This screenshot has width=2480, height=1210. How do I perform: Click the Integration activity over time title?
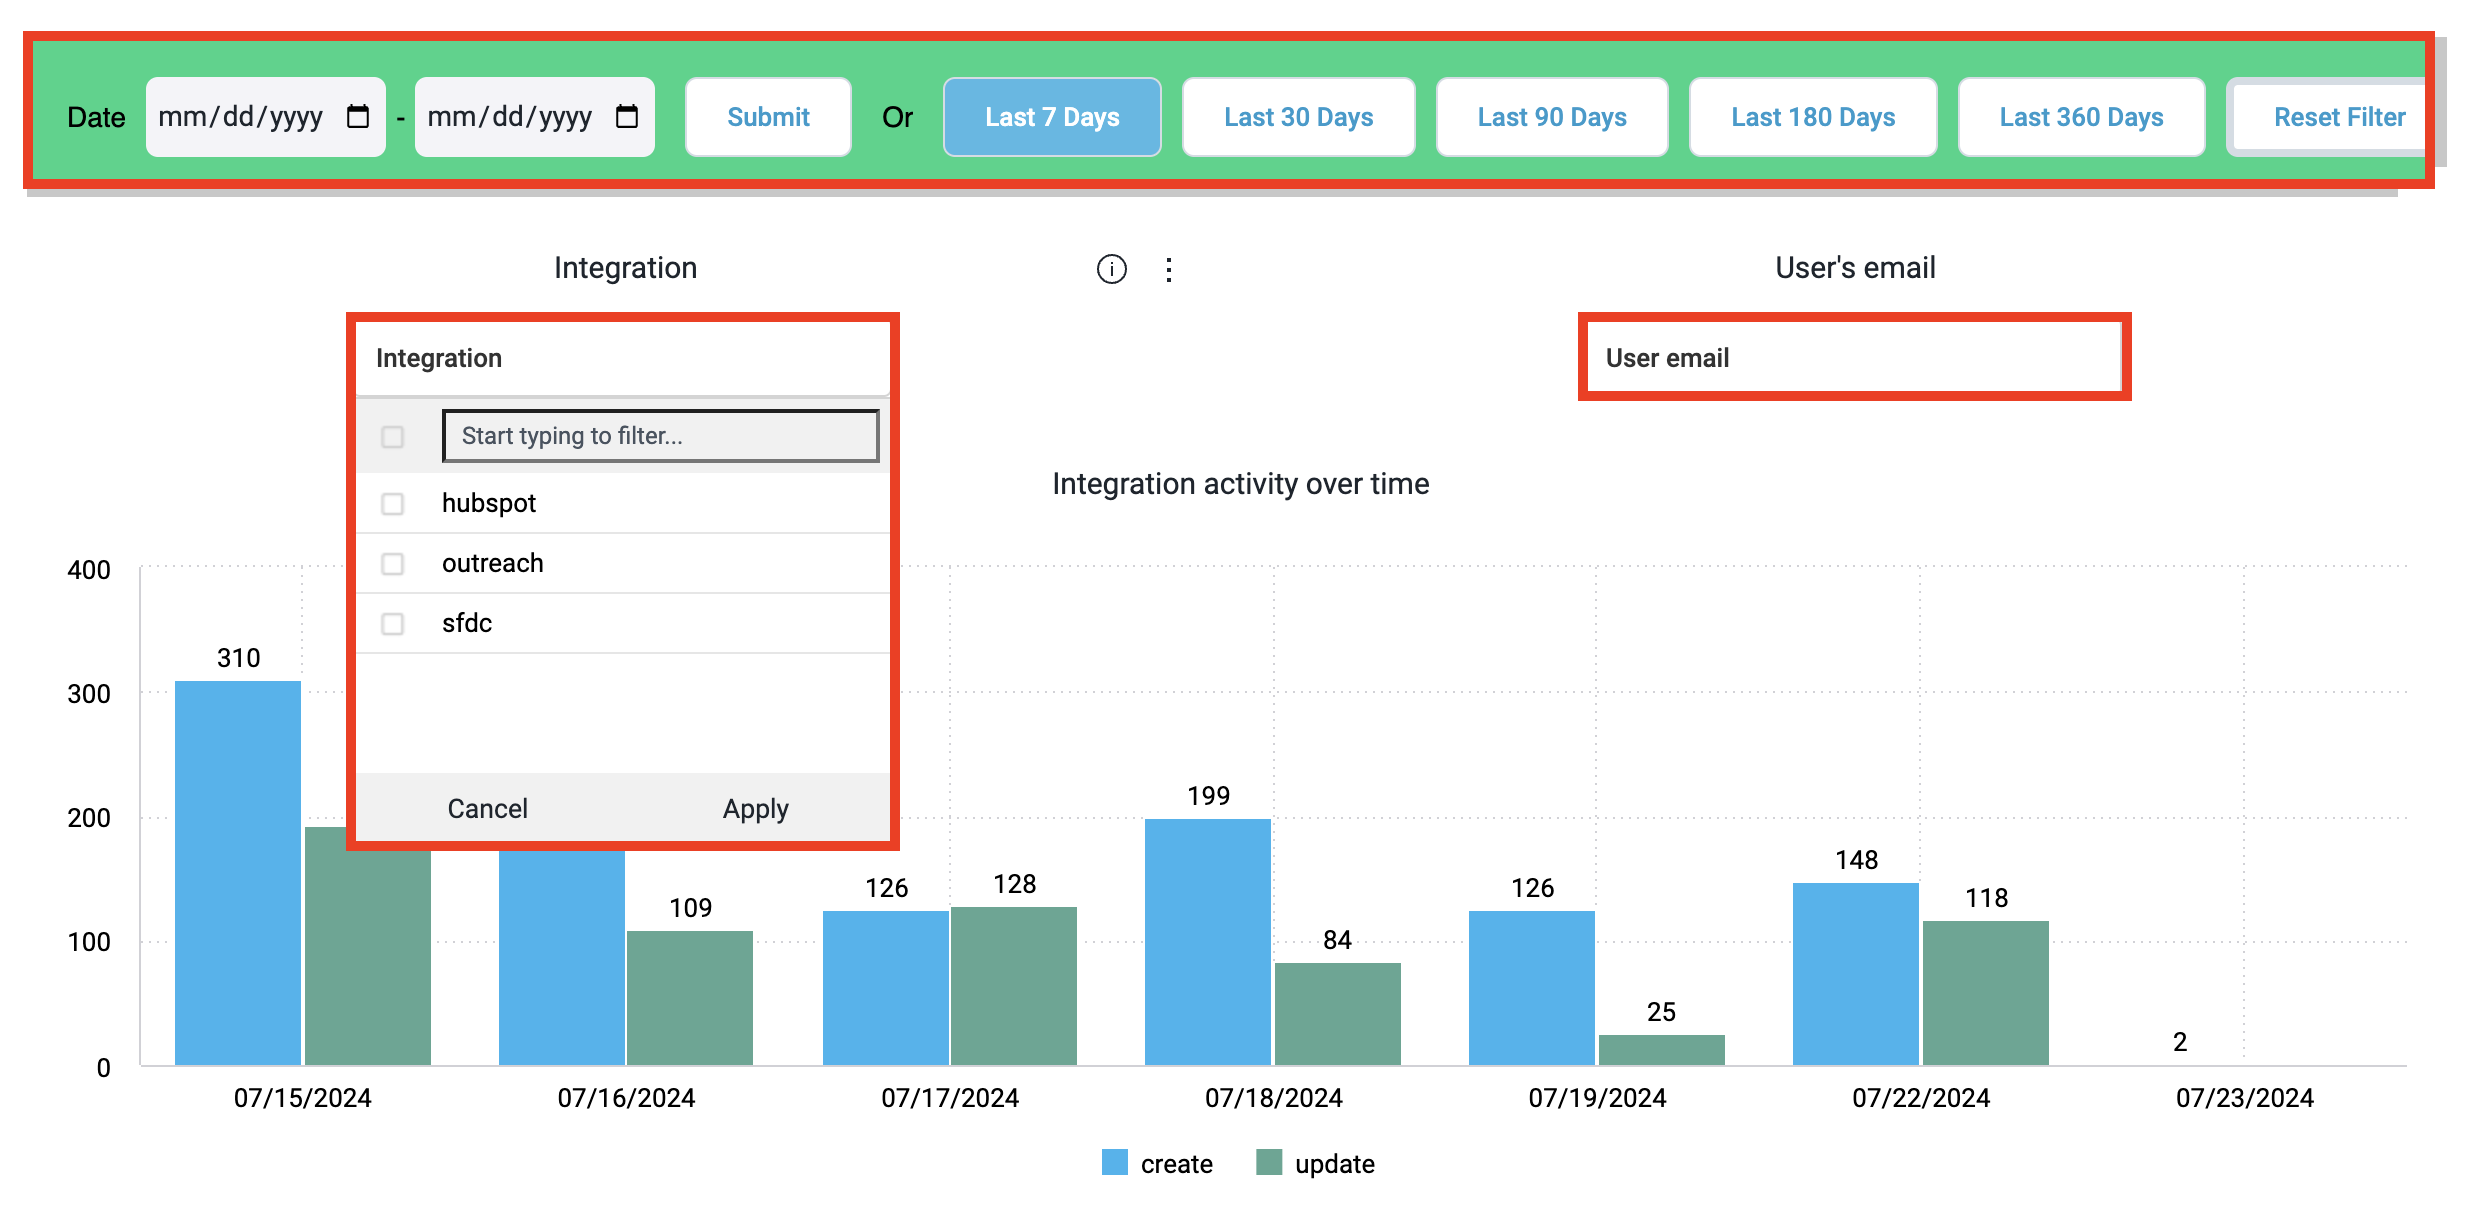1241,484
